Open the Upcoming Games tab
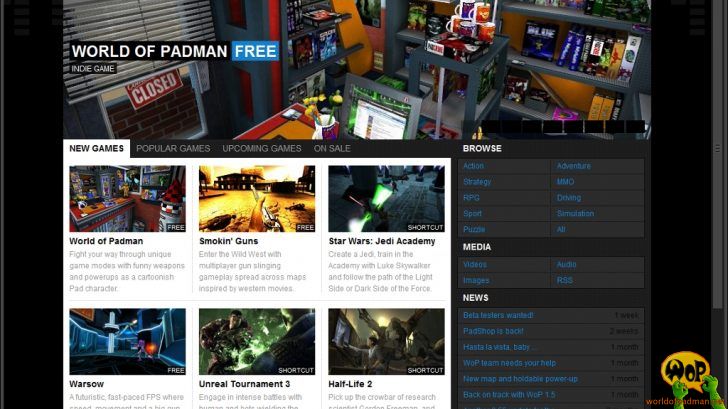 coord(262,149)
